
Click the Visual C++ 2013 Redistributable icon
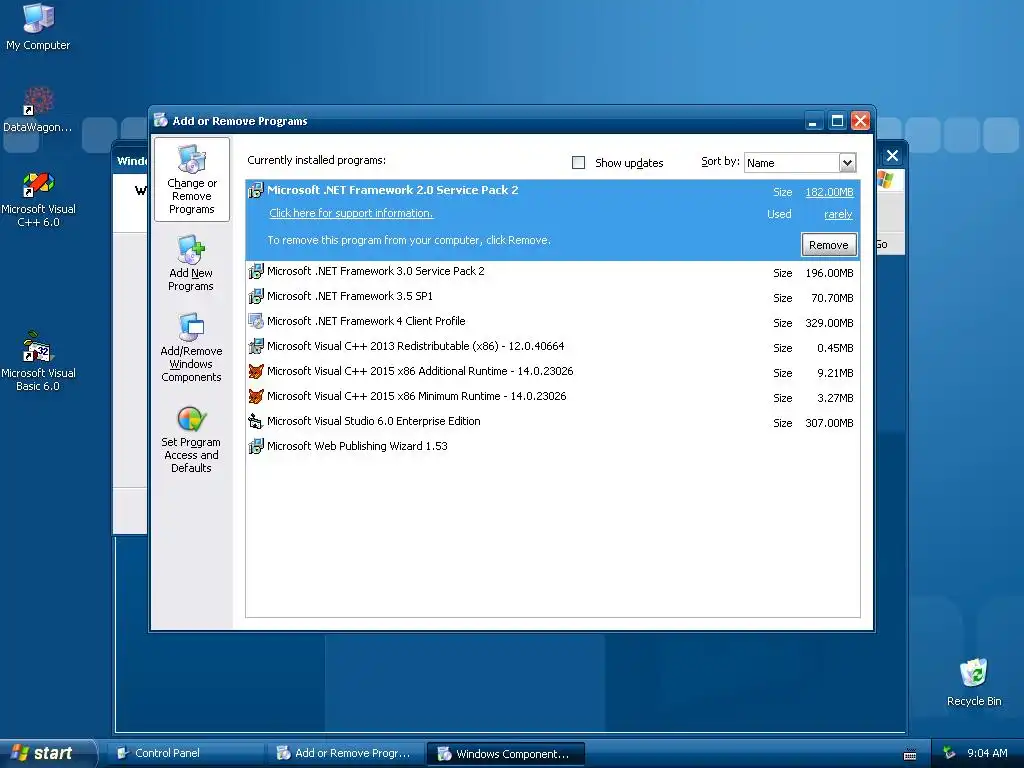(x=256, y=346)
